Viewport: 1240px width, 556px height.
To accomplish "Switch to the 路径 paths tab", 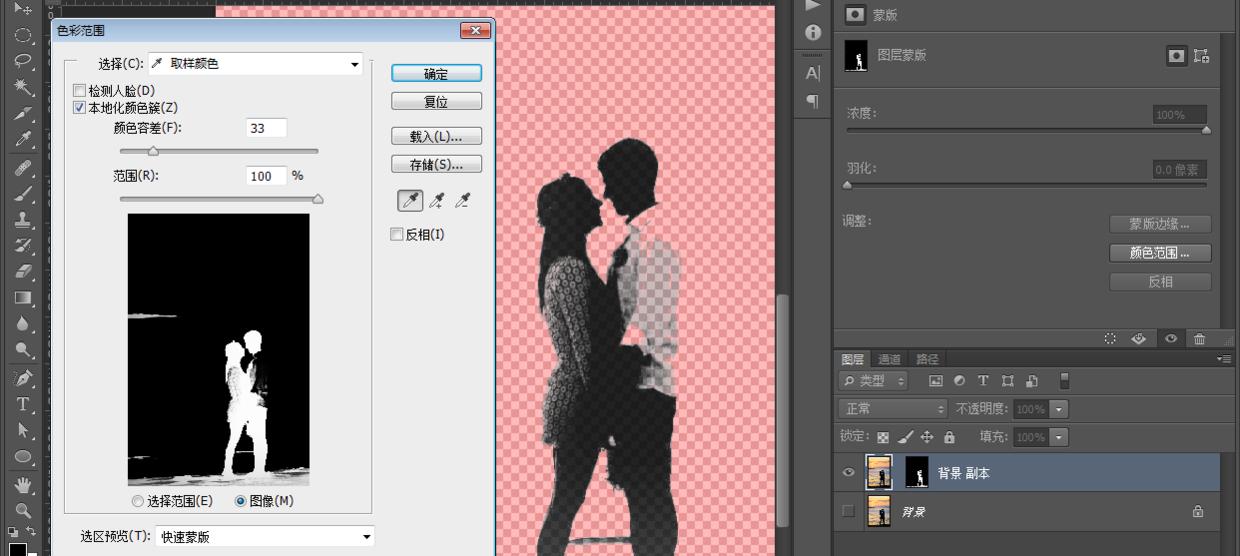I will click(x=927, y=359).
